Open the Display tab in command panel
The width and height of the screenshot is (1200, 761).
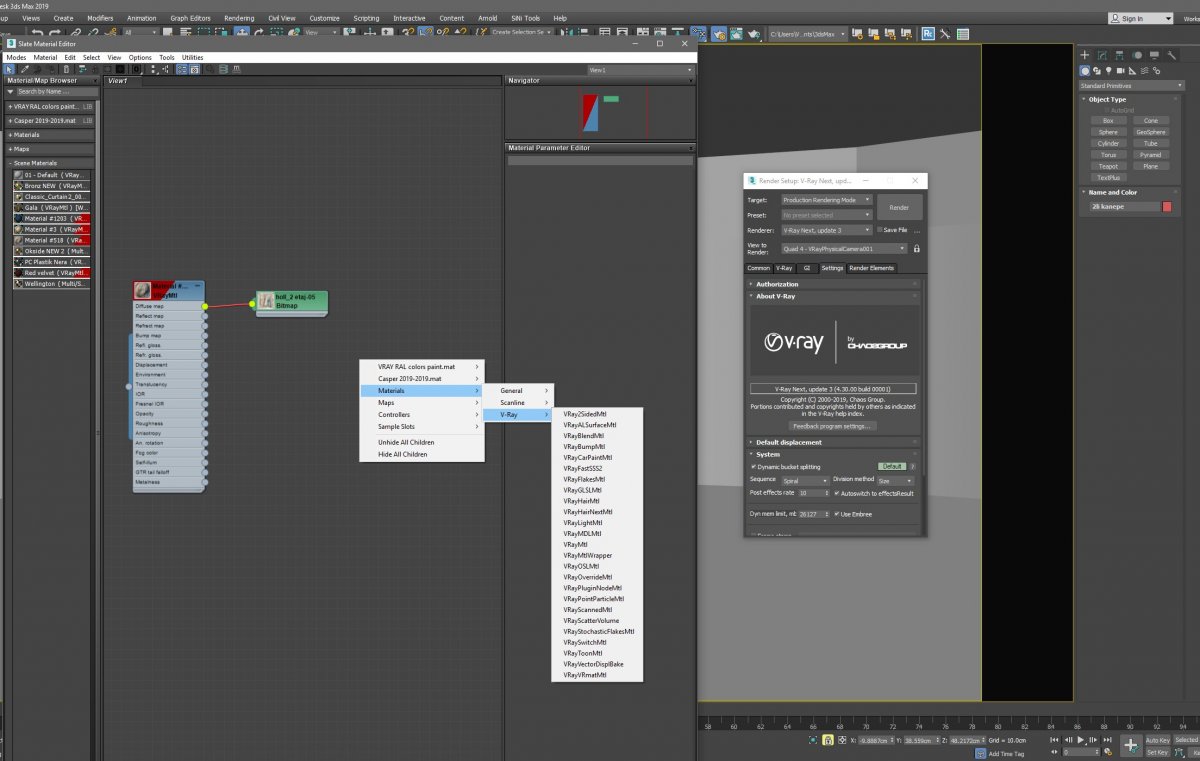[1152, 55]
